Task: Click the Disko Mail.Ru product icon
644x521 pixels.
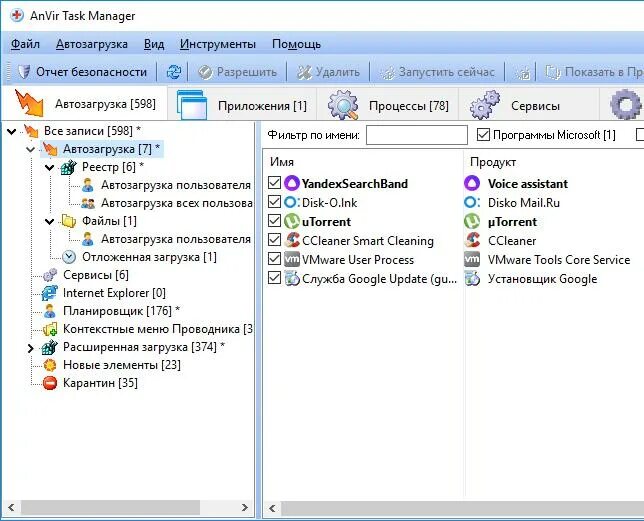Action: 472,202
